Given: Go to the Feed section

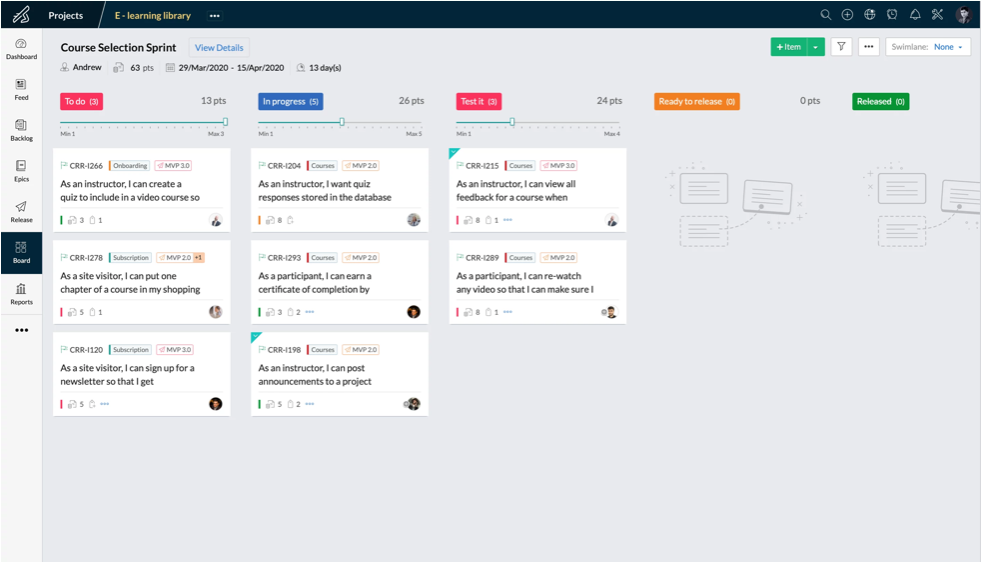Looking at the screenshot, I should point(21,89).
